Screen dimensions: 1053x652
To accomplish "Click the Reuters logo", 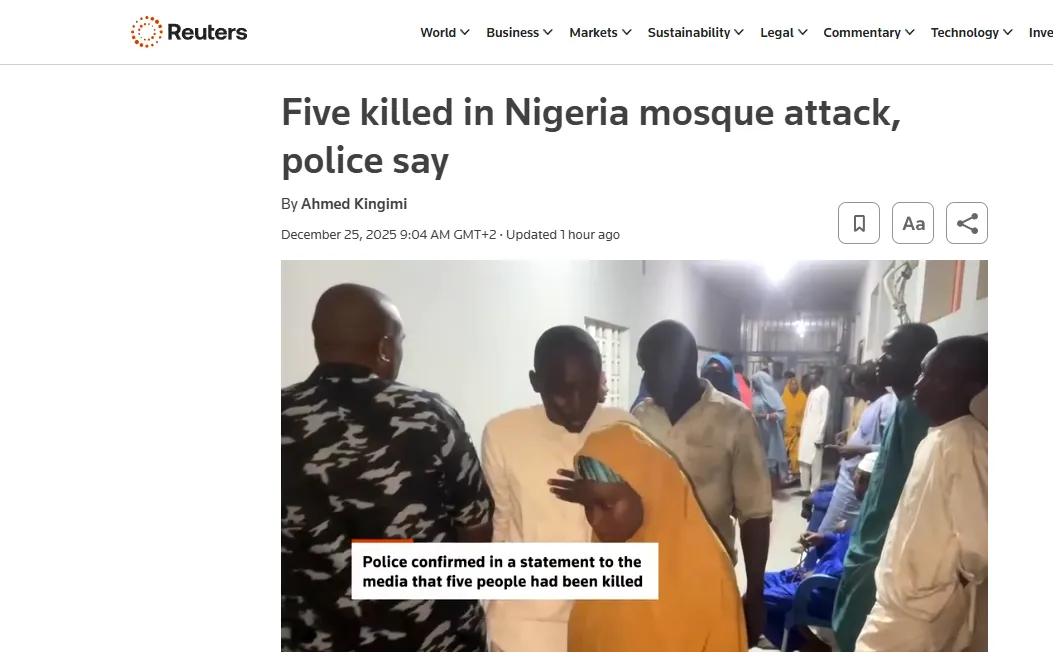I will tap(189, 32).
